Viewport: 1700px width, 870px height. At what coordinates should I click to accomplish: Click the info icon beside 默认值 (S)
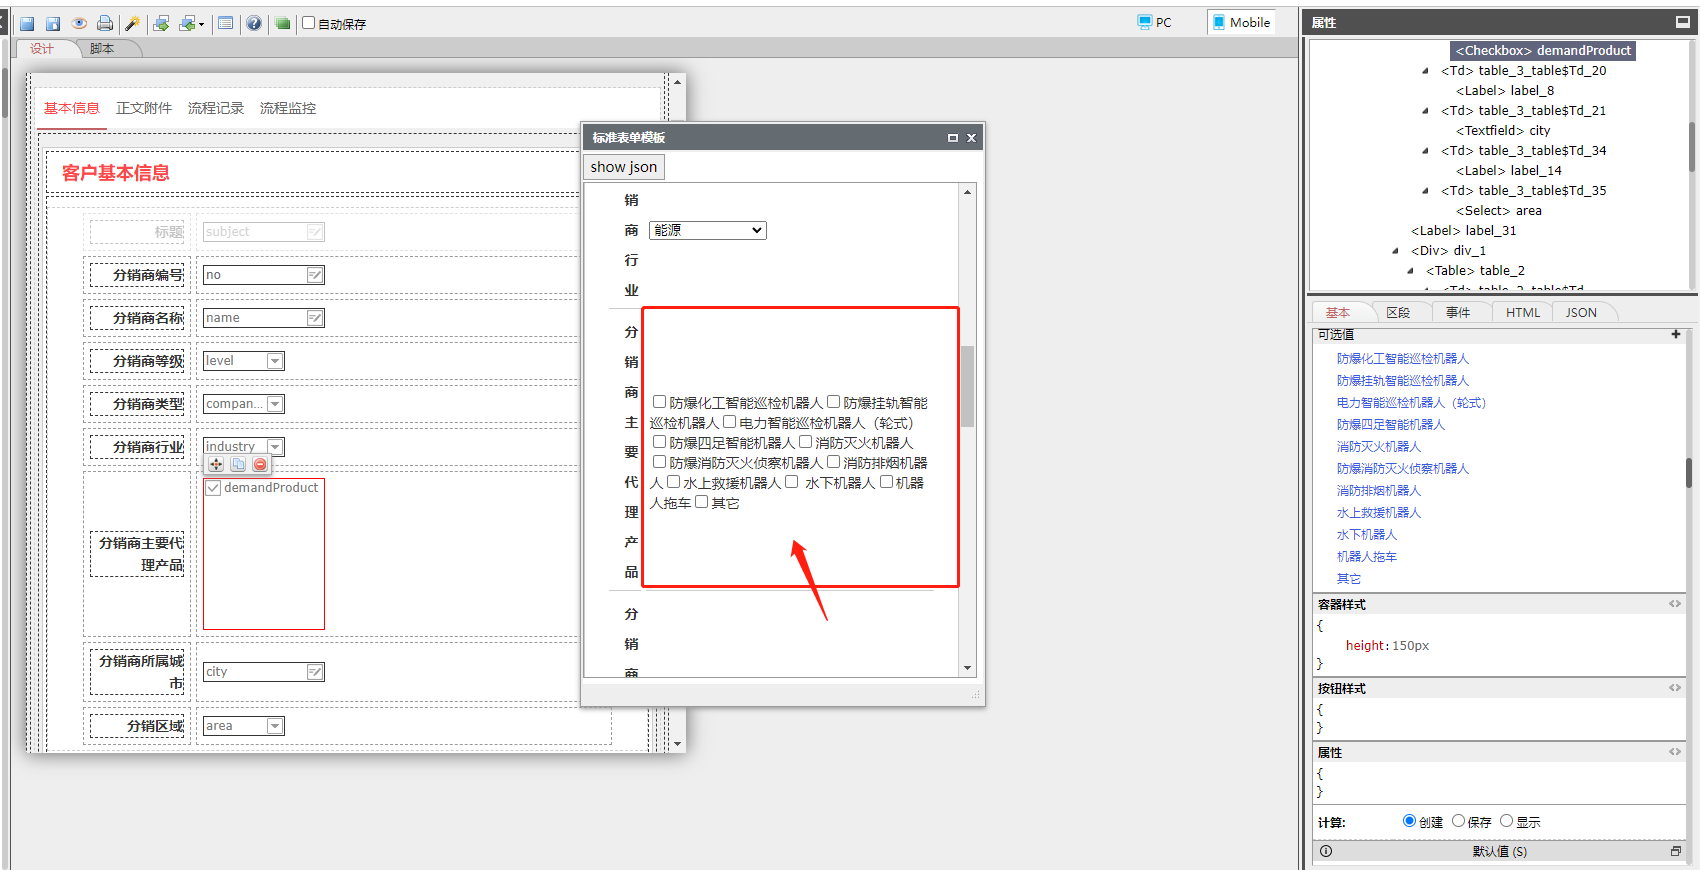[1326, 851]
